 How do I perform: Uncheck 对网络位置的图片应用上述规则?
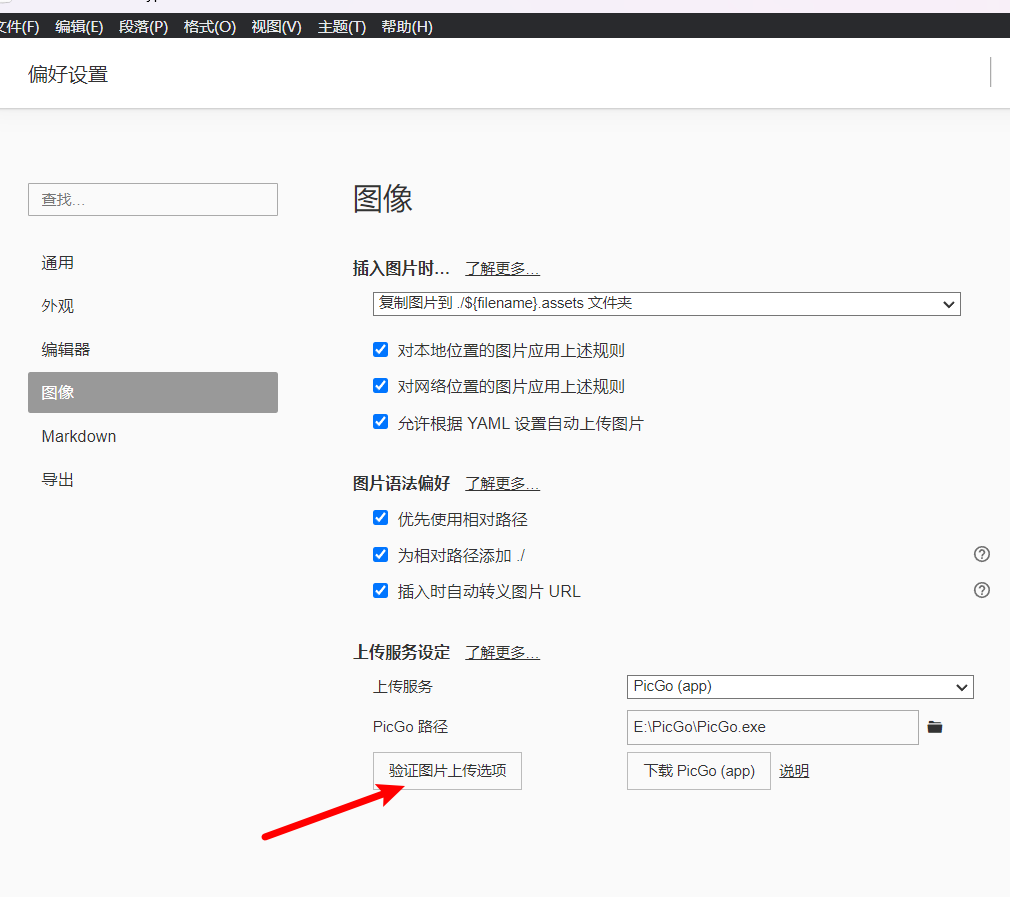(380, 386)
